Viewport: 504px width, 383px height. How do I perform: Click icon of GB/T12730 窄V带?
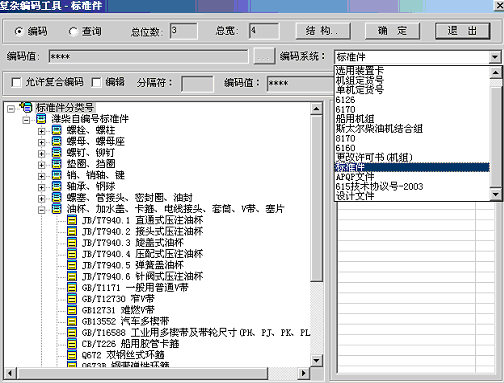pos(72,299)
